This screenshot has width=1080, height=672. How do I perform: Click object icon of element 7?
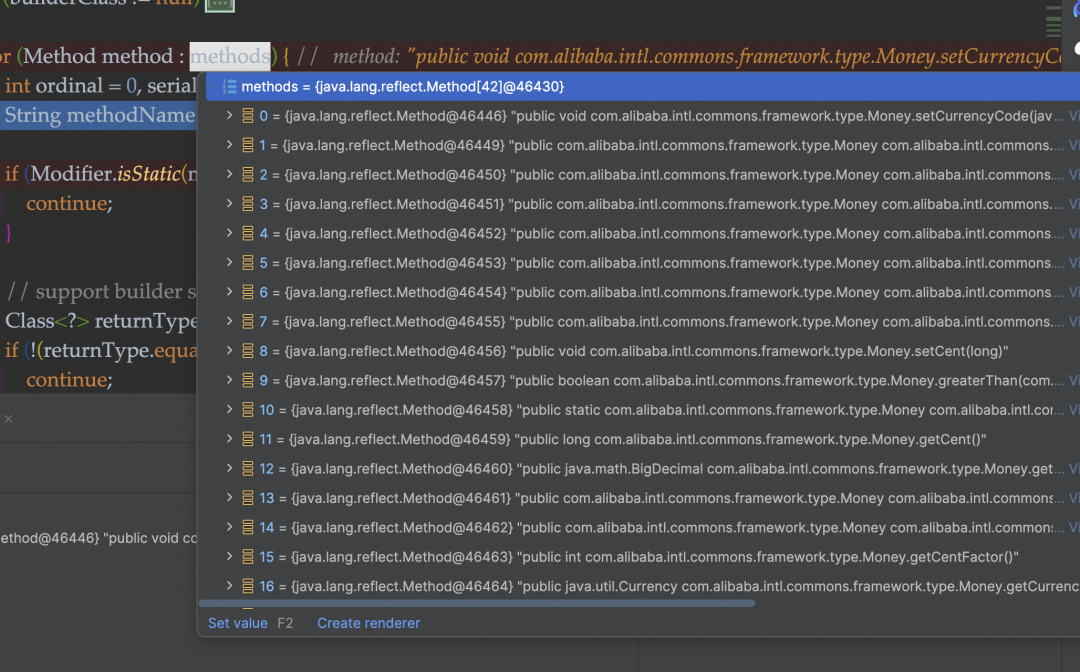coord(248,322)
